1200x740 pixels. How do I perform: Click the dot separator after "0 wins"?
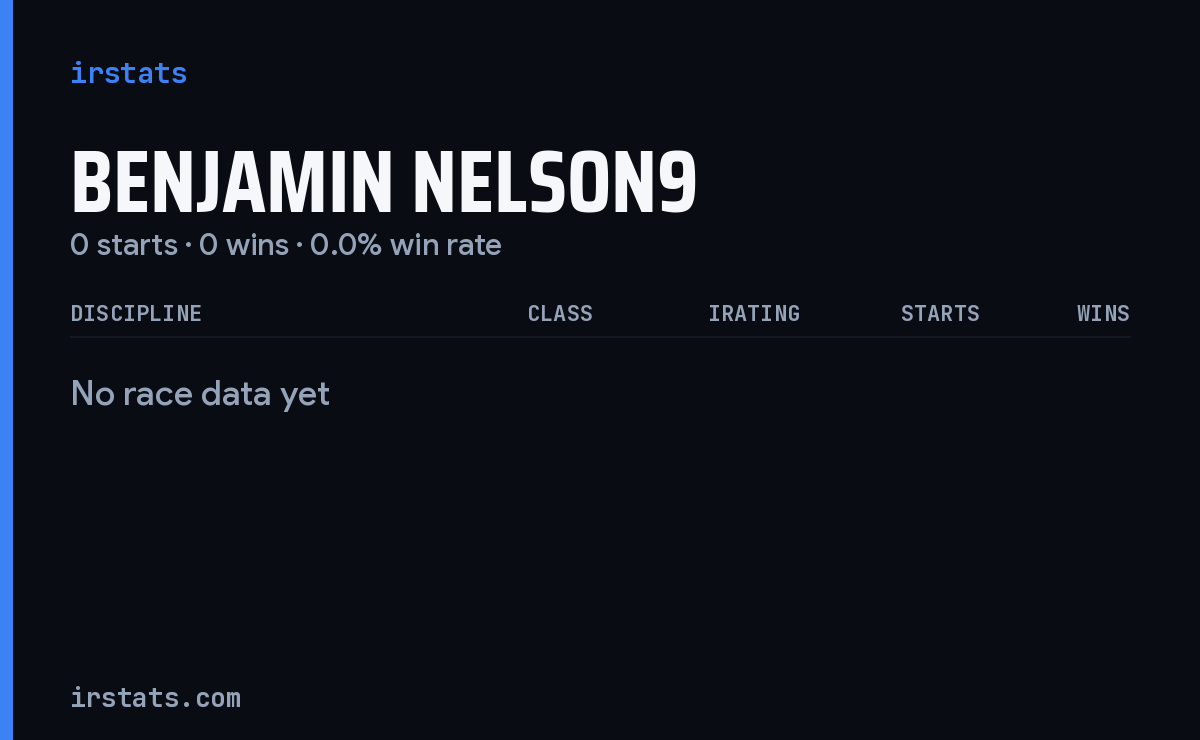tap(299, 246)
